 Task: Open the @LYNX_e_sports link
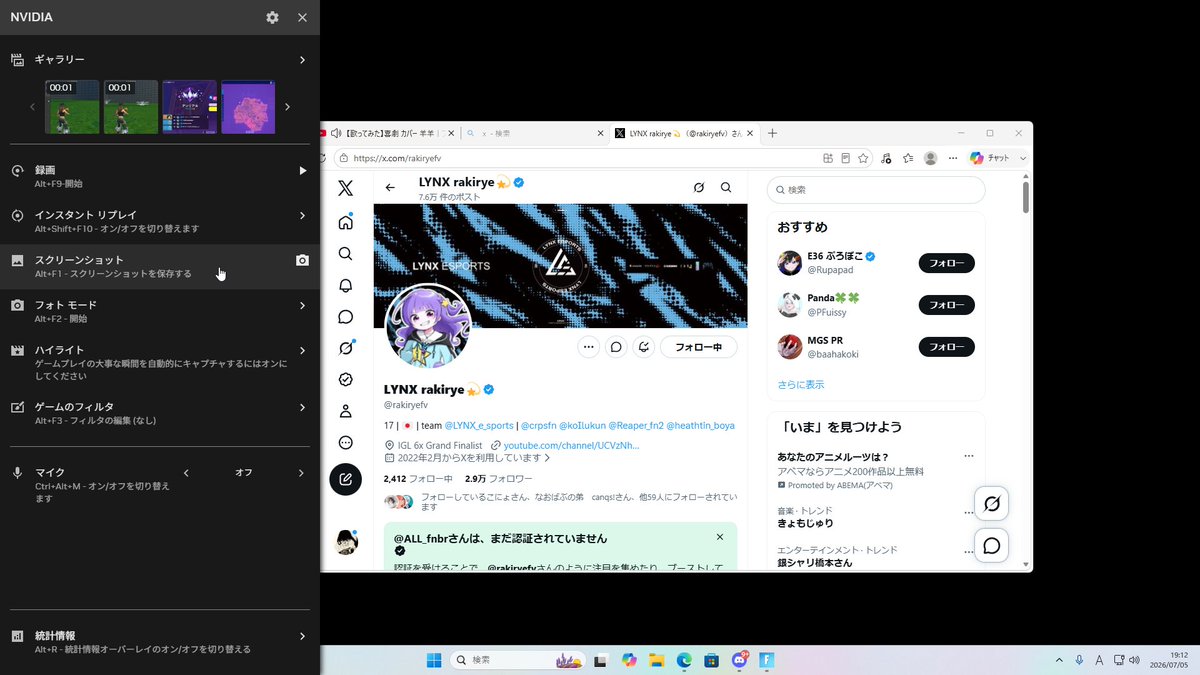(x=478, y=425)
